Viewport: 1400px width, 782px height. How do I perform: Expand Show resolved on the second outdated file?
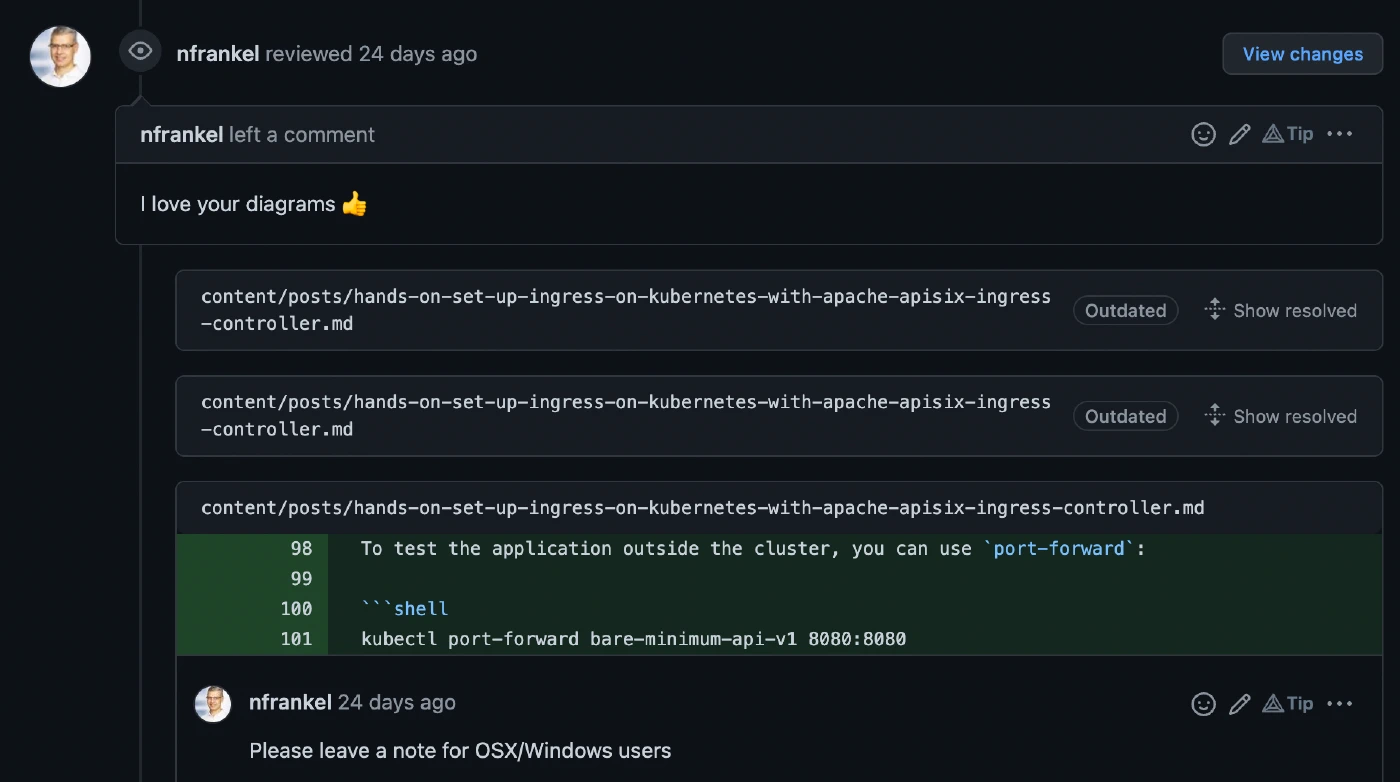(x=1281, y=416)
